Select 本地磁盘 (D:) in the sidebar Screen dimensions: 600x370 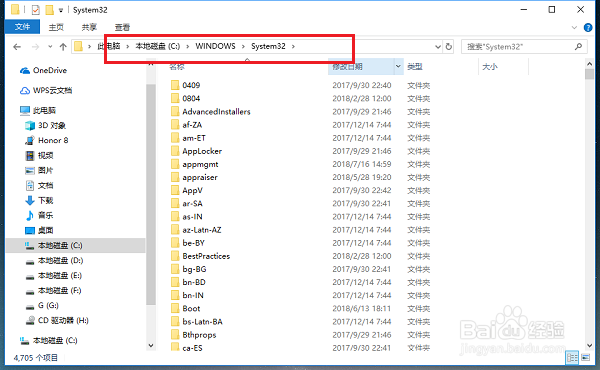pyautogui.click(x=54, y=261)
